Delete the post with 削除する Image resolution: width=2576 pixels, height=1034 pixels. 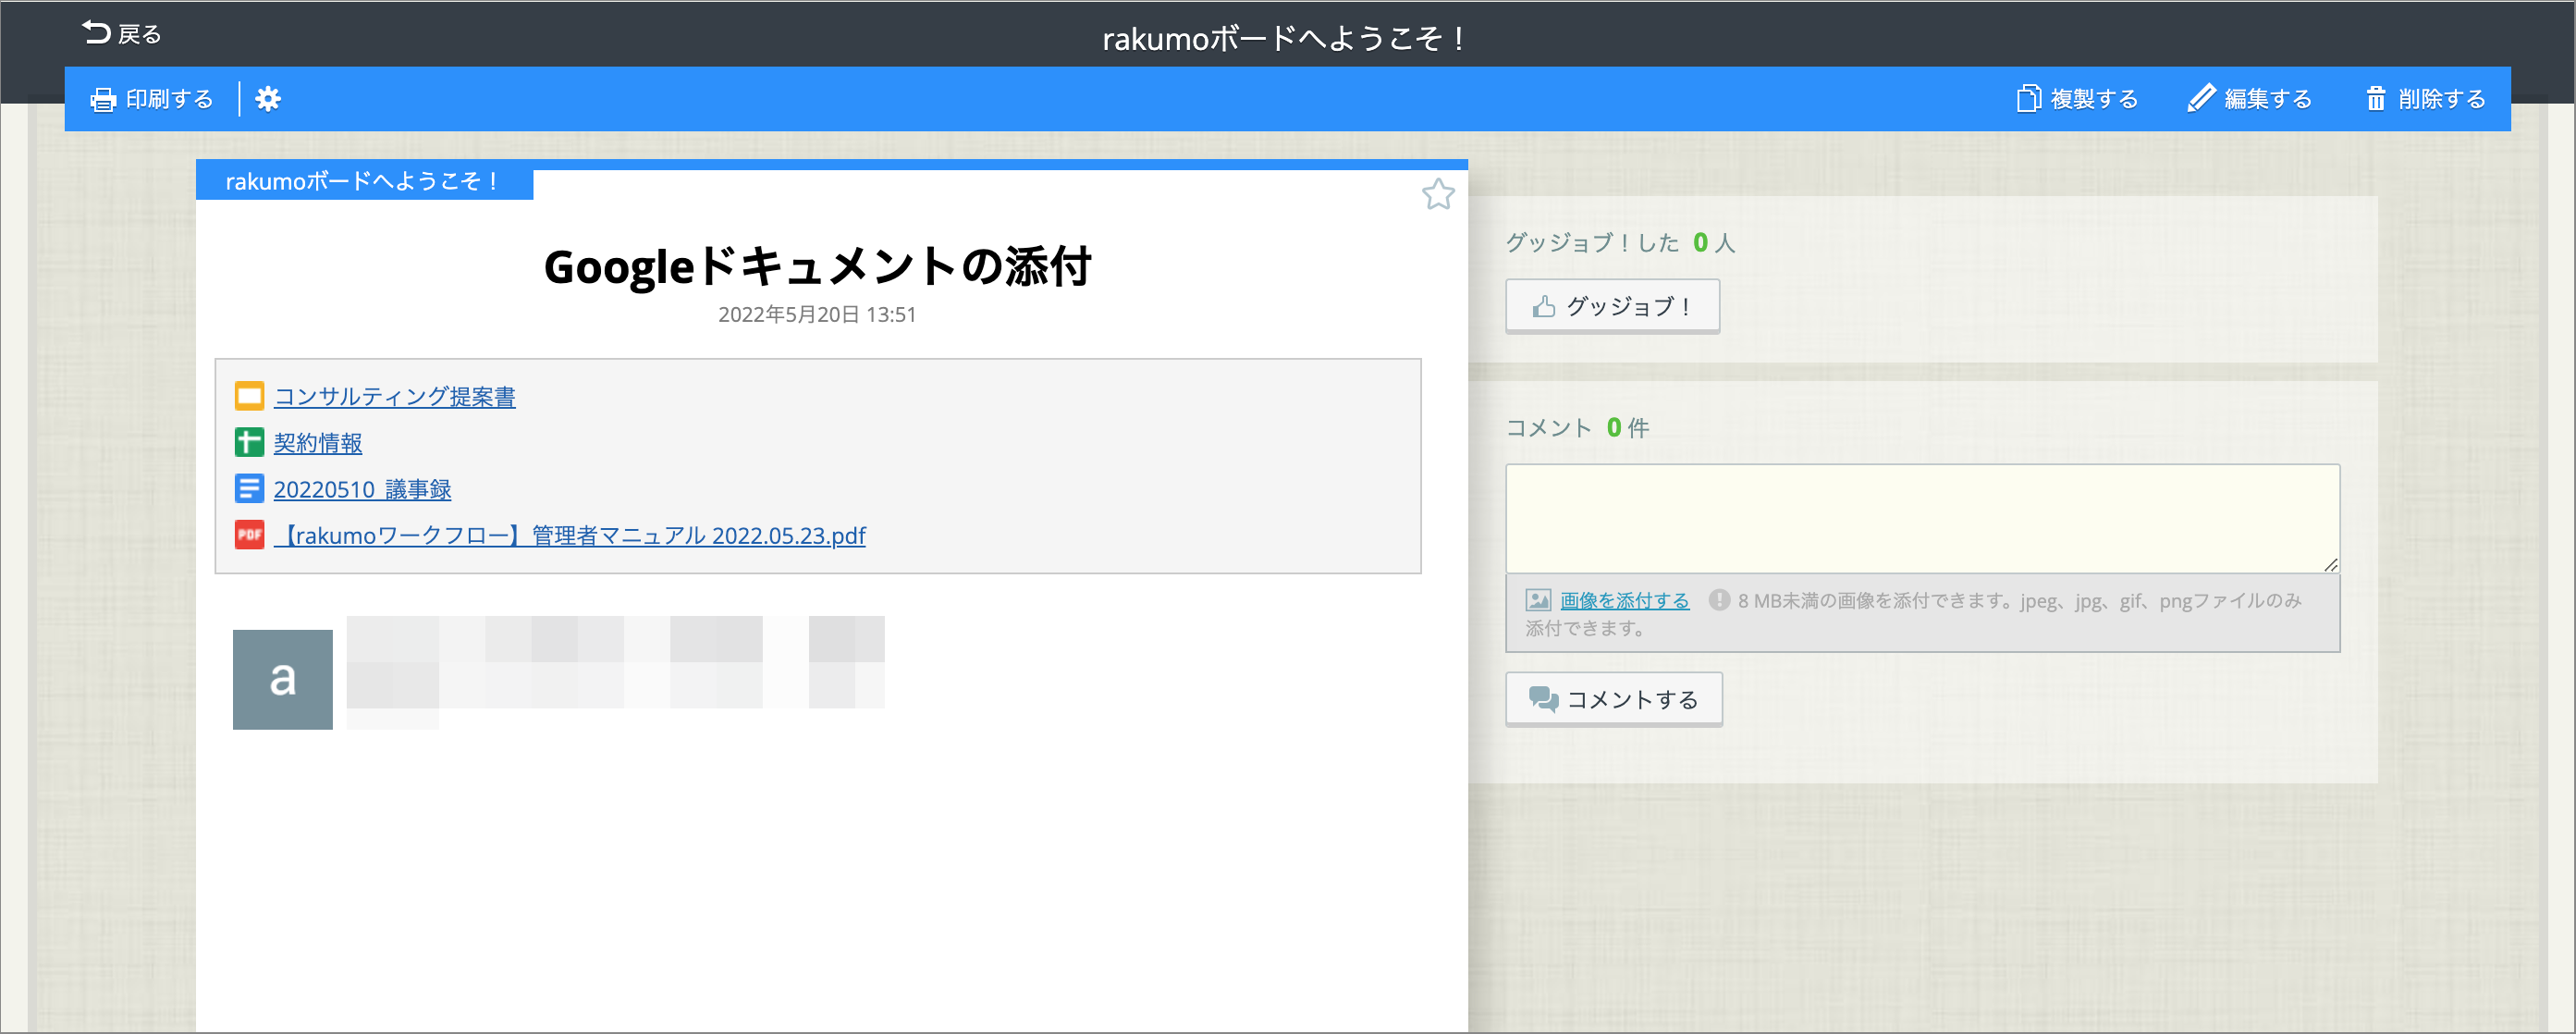[2425, 99]
